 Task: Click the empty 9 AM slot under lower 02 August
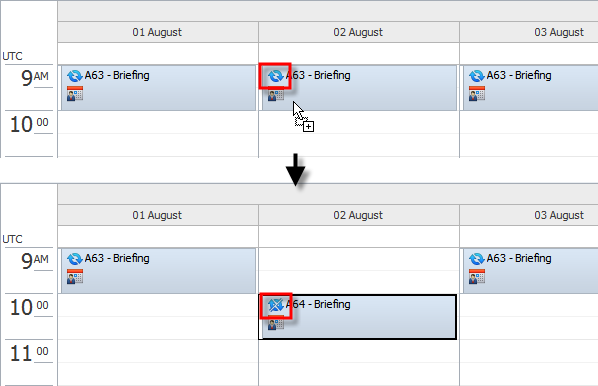(x=358, y=271)
